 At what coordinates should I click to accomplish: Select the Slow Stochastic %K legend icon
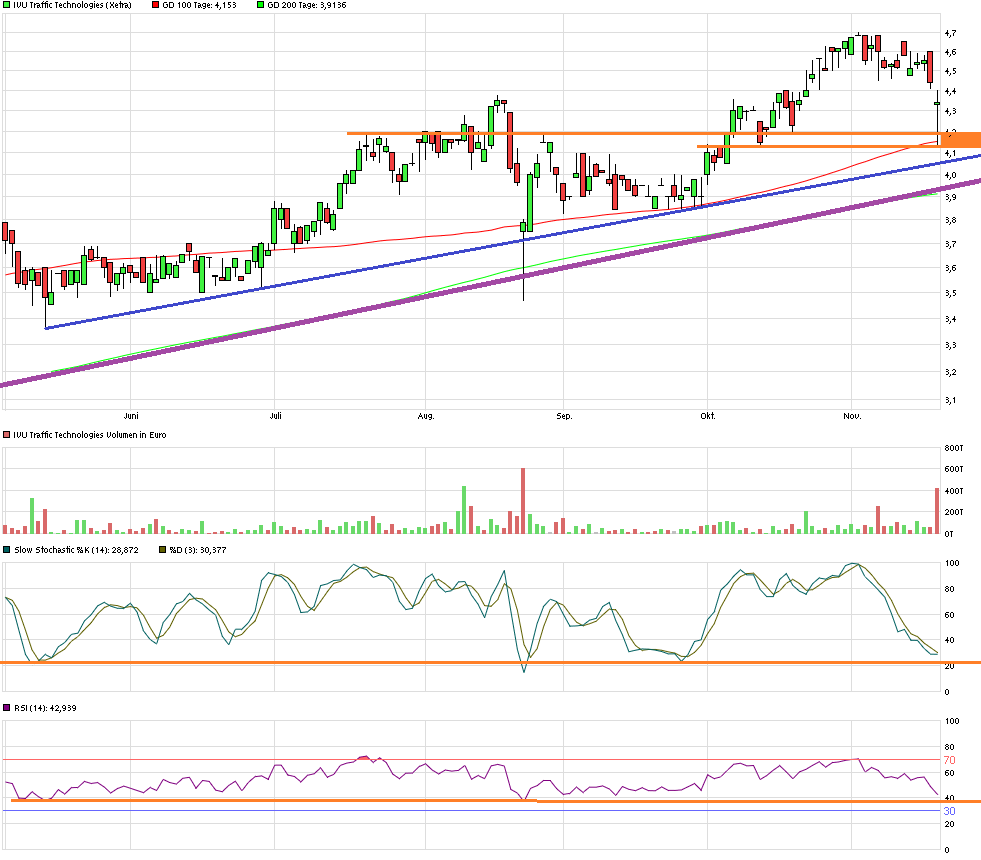[6, 548]
